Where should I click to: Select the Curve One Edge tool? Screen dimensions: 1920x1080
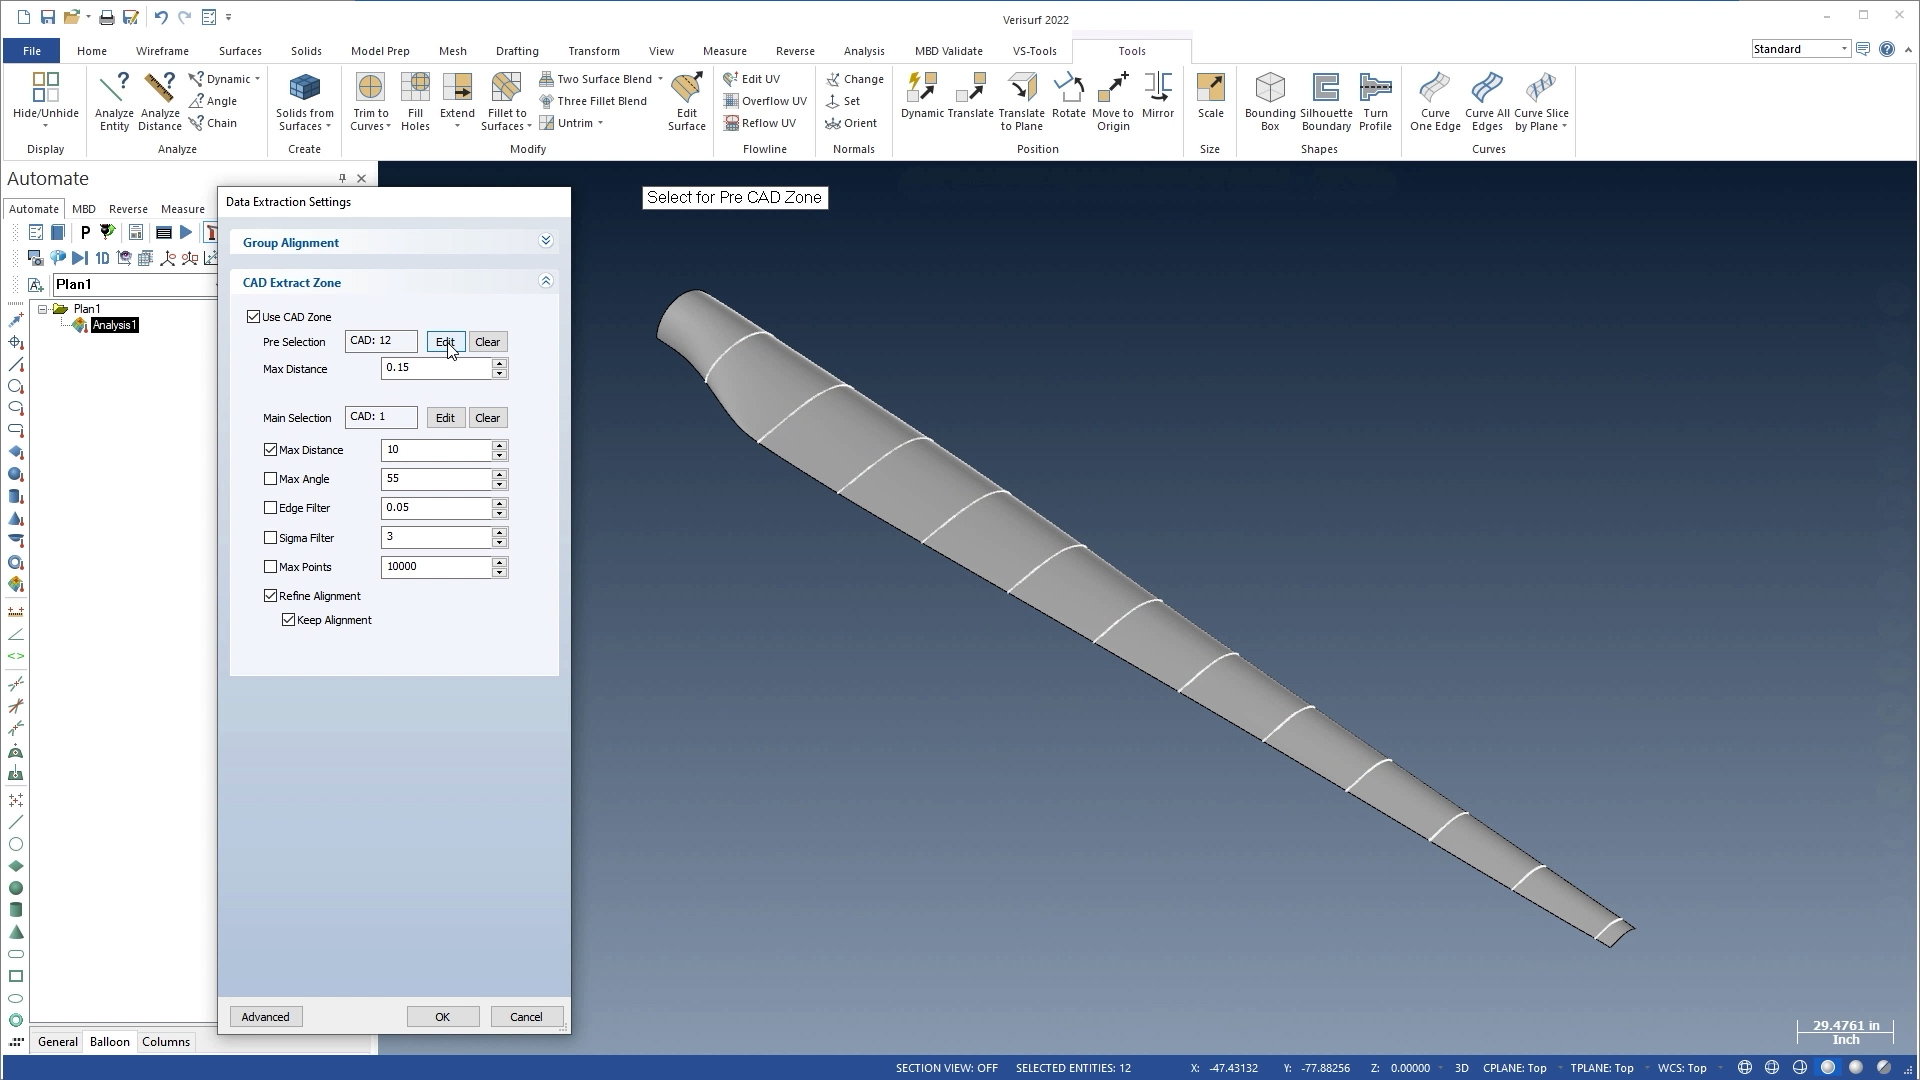1435,100
